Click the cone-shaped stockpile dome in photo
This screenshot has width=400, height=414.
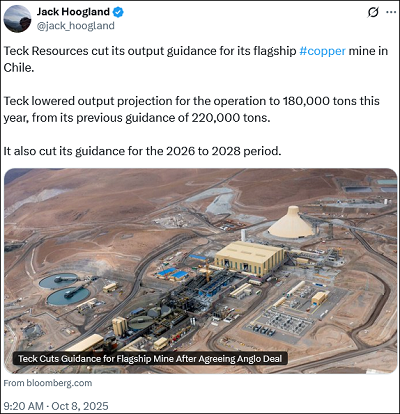[x=291, y=222]
